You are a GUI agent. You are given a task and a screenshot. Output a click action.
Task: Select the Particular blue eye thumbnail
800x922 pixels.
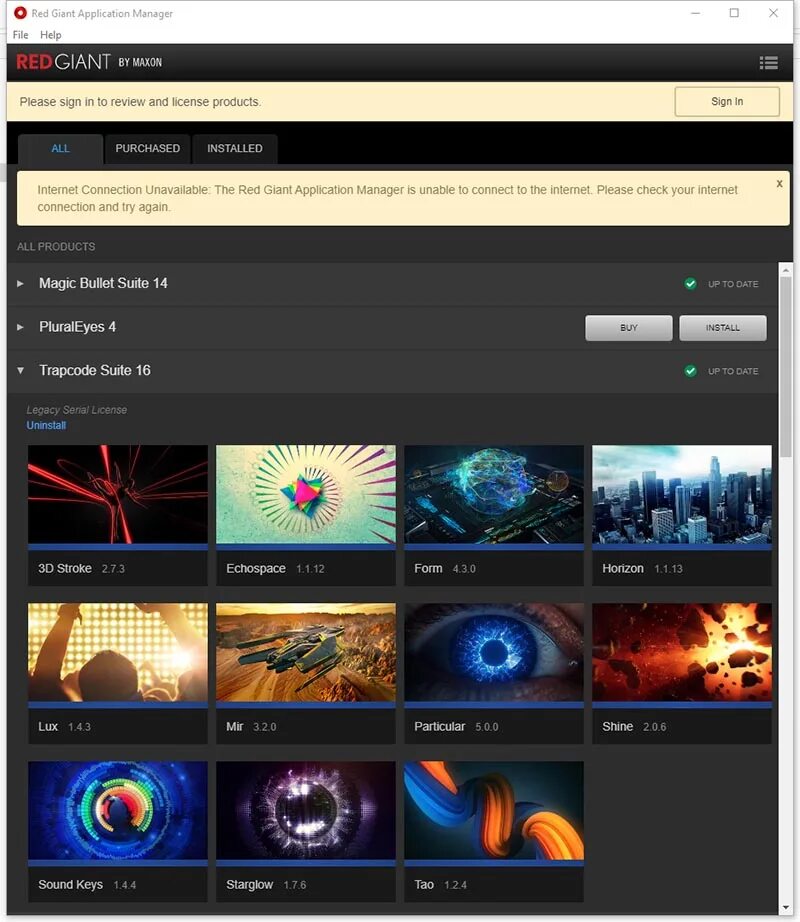pos(494,652)
